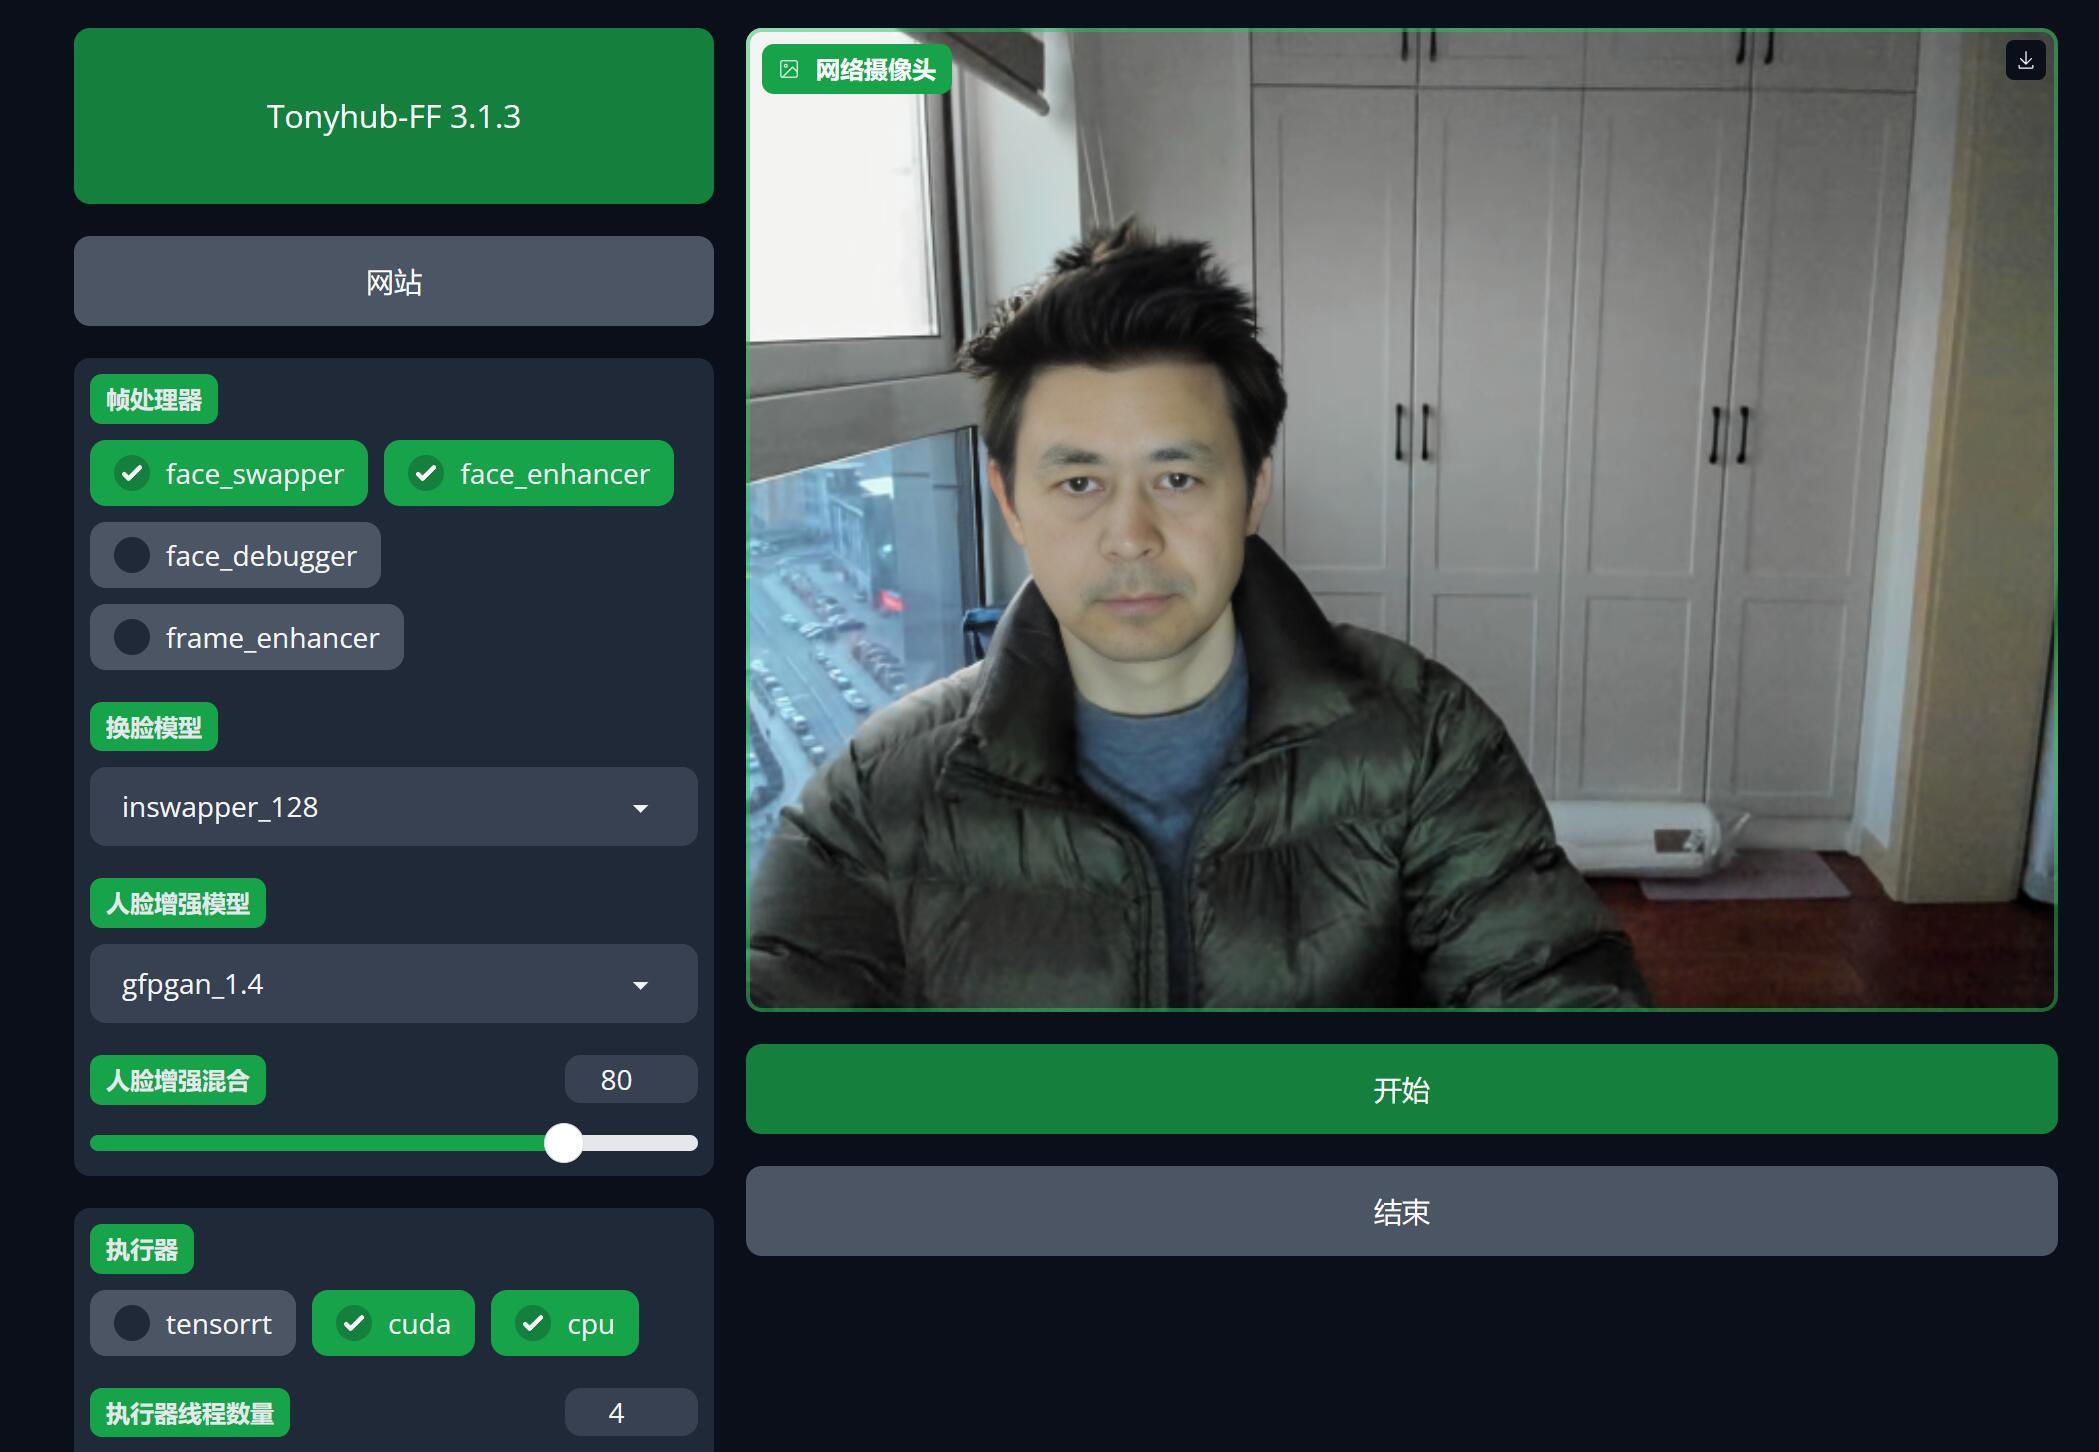Start processing with the 开始 button
Image resolution: width=2099 pixels, height=1452 pixels.
pyautogui.click(x=1401, y=1089)
